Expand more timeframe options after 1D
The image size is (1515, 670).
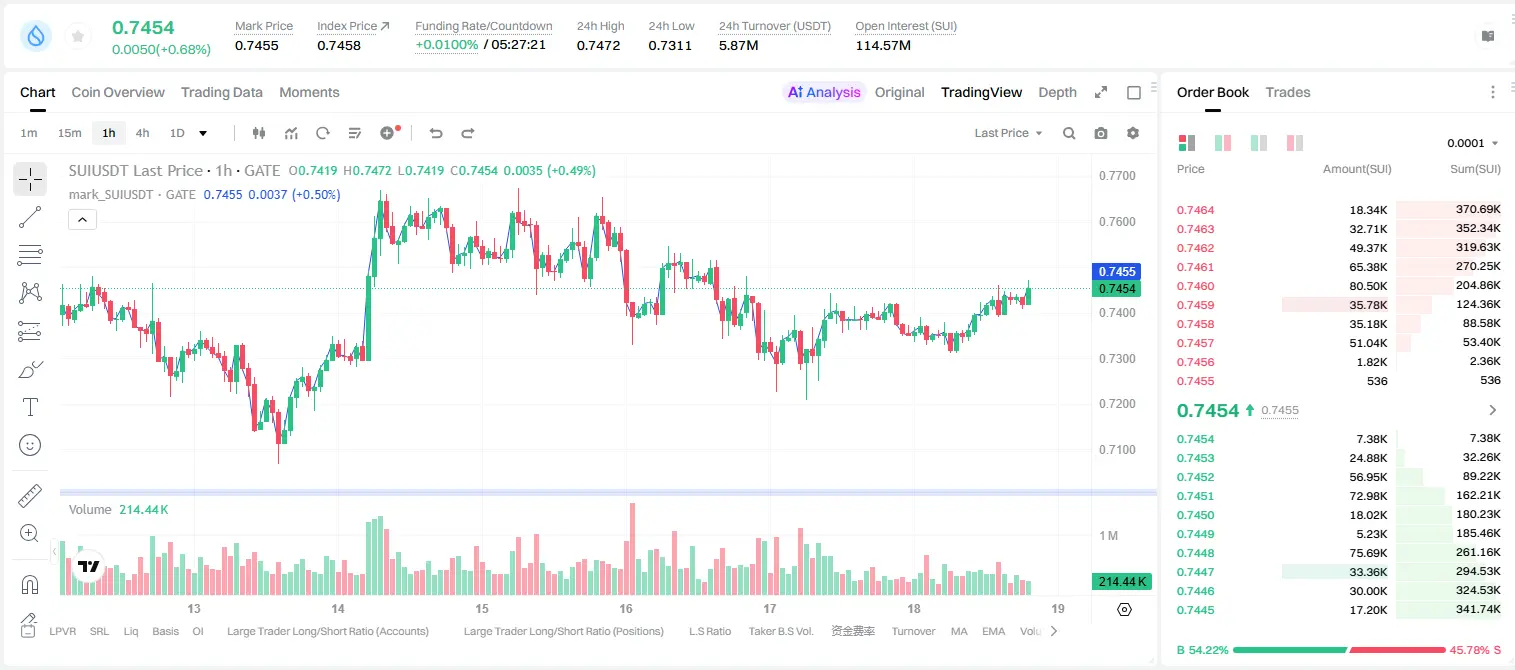[x=203, y=133]
